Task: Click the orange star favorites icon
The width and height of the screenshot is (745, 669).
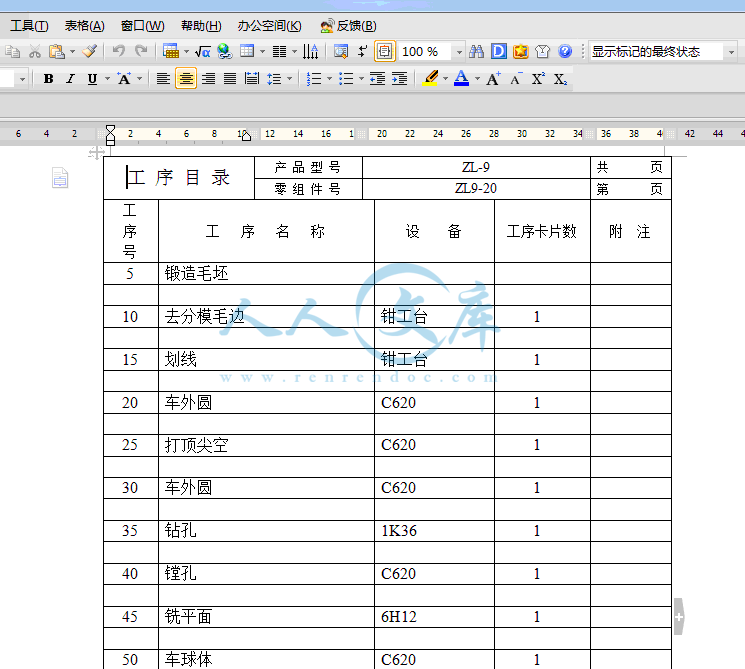Action: pos(521,51)
